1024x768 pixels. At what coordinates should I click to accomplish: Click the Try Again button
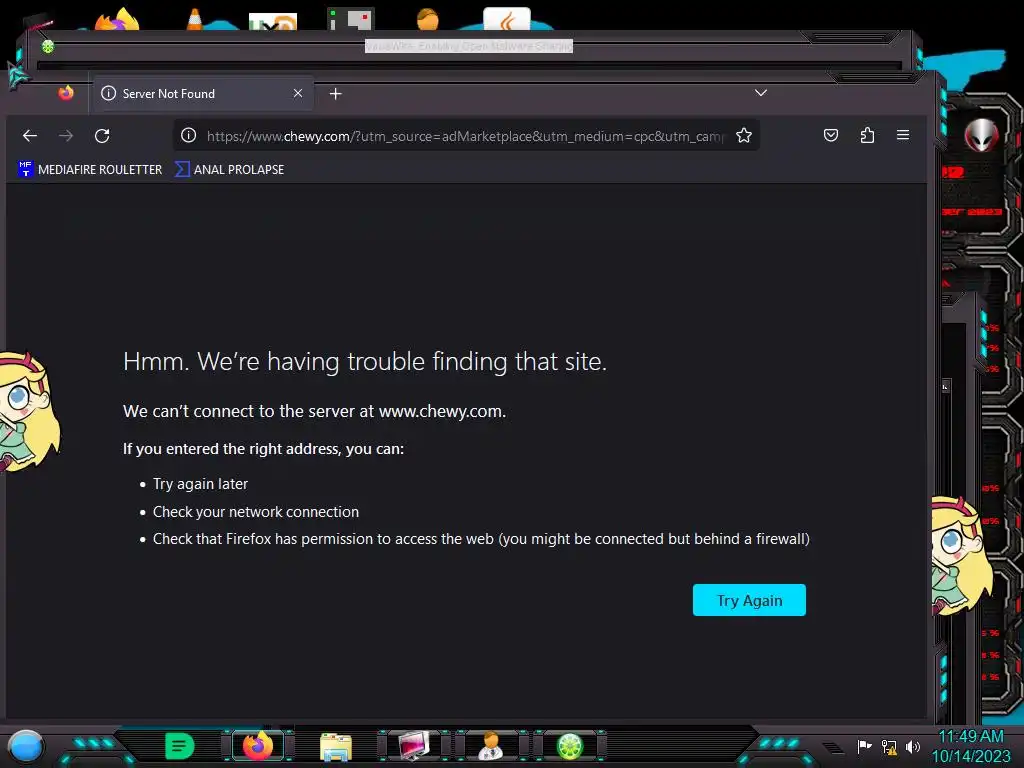749,600
